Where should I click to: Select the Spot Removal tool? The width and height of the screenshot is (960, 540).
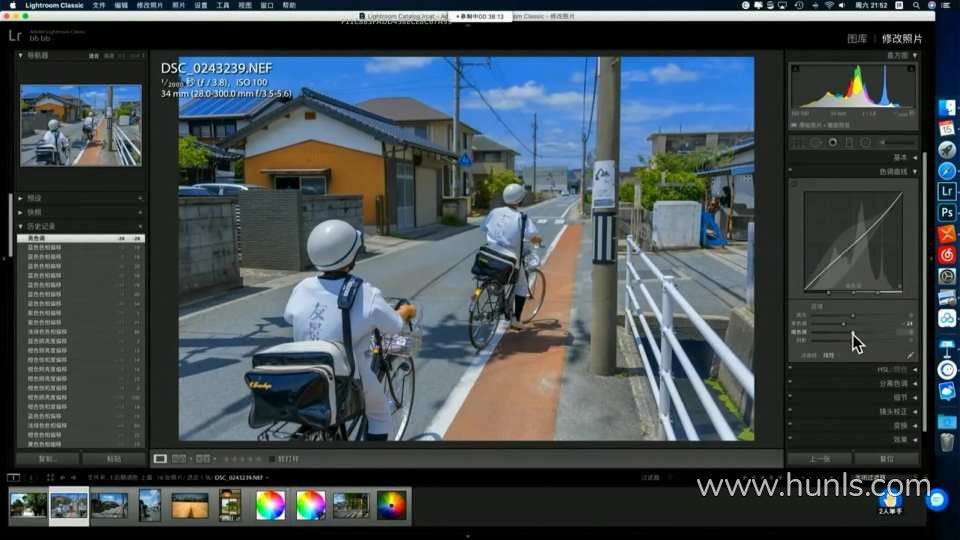tap(815, 143)
